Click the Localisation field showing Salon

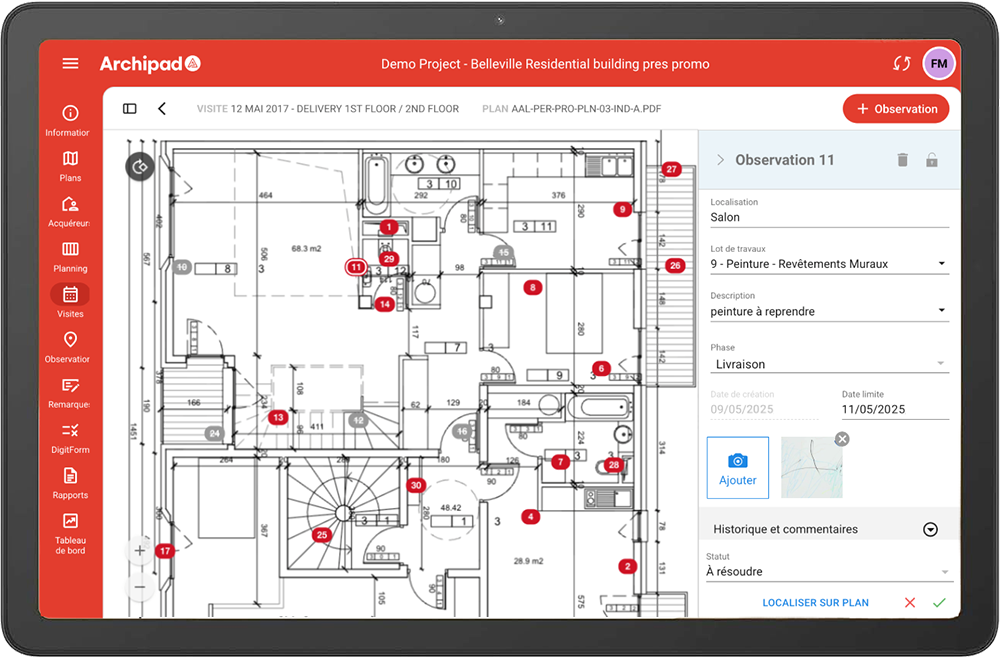pyautogui.click(x=828, y=217)
